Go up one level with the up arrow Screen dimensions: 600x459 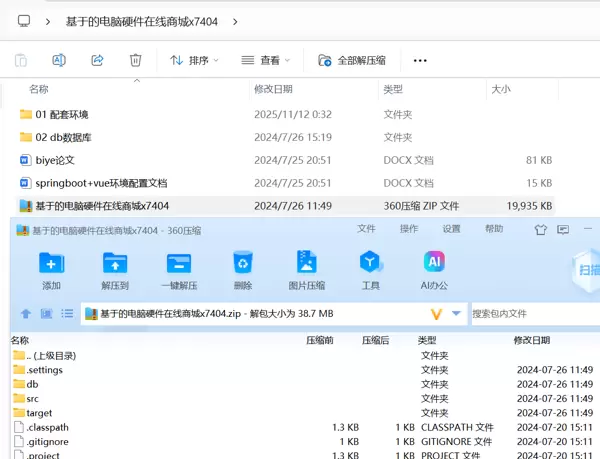[x=26, y=314]
